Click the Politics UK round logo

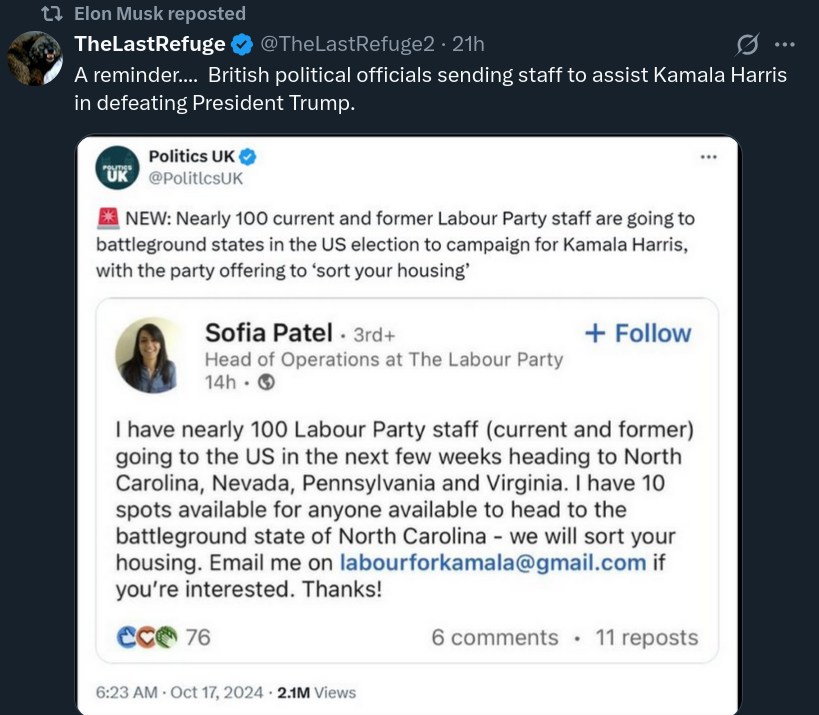[117, 167]
